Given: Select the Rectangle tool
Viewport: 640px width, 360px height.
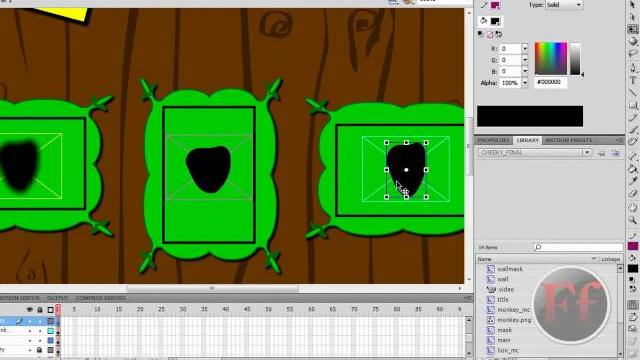Looking at the screenshot, I should pyautogui.click(x=633, y=105).
